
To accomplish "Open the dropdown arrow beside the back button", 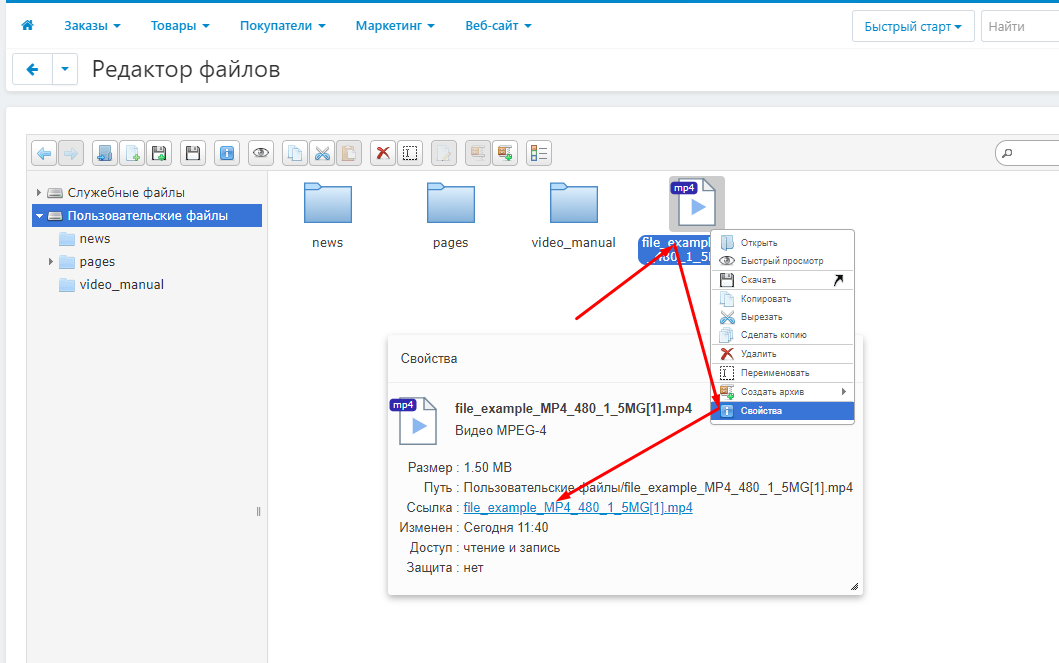I will (x=65, y=69).
